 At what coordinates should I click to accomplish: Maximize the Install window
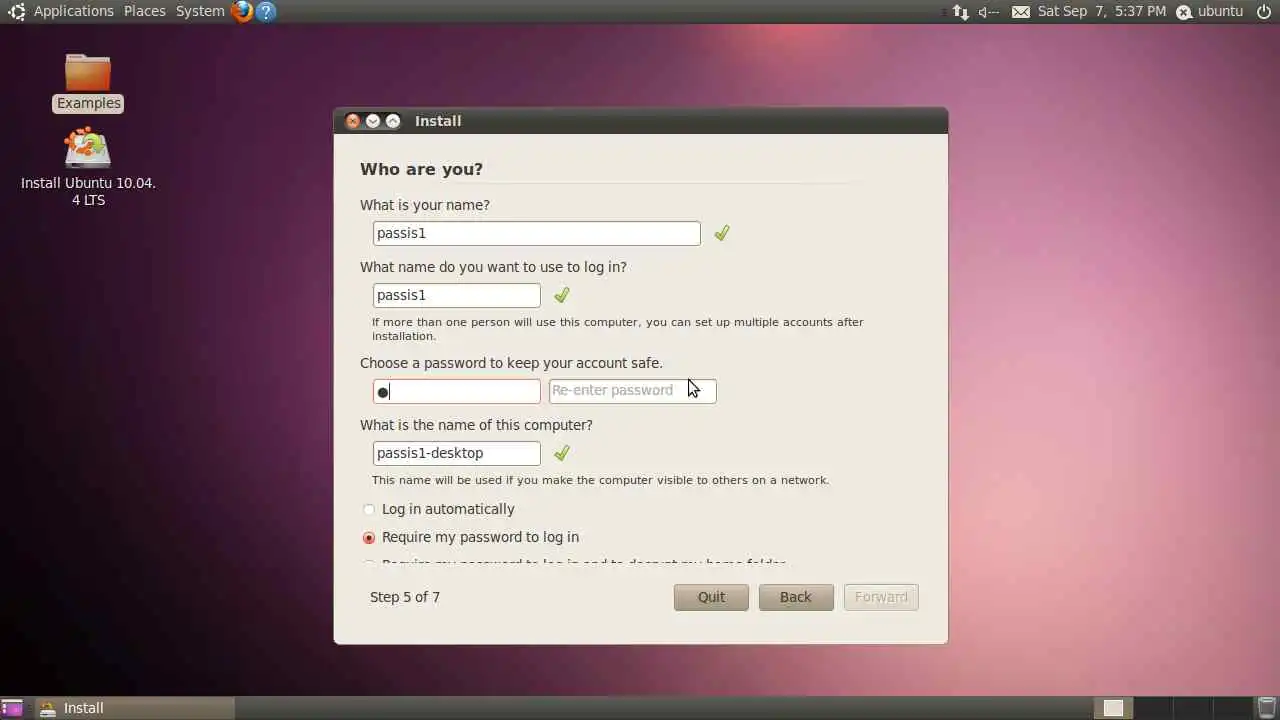(393, 121)
